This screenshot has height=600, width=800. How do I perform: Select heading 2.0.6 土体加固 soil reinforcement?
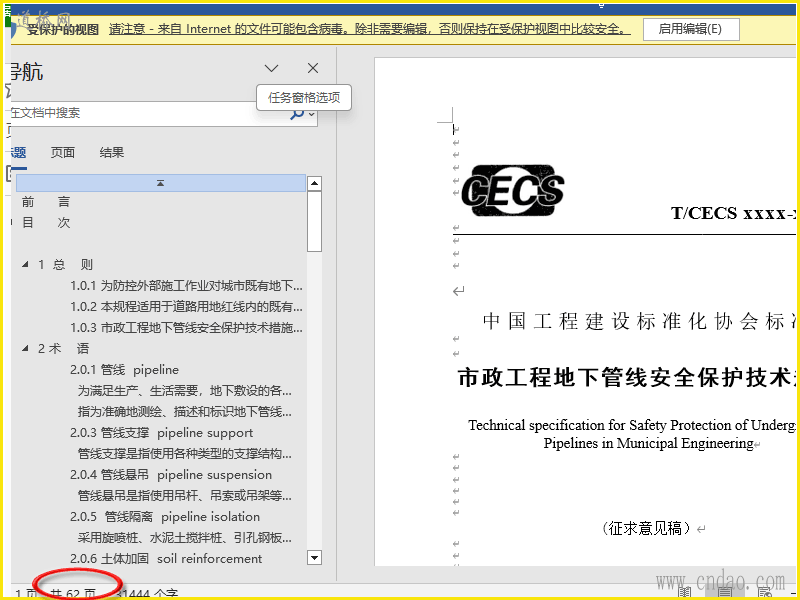coord(166,559)
